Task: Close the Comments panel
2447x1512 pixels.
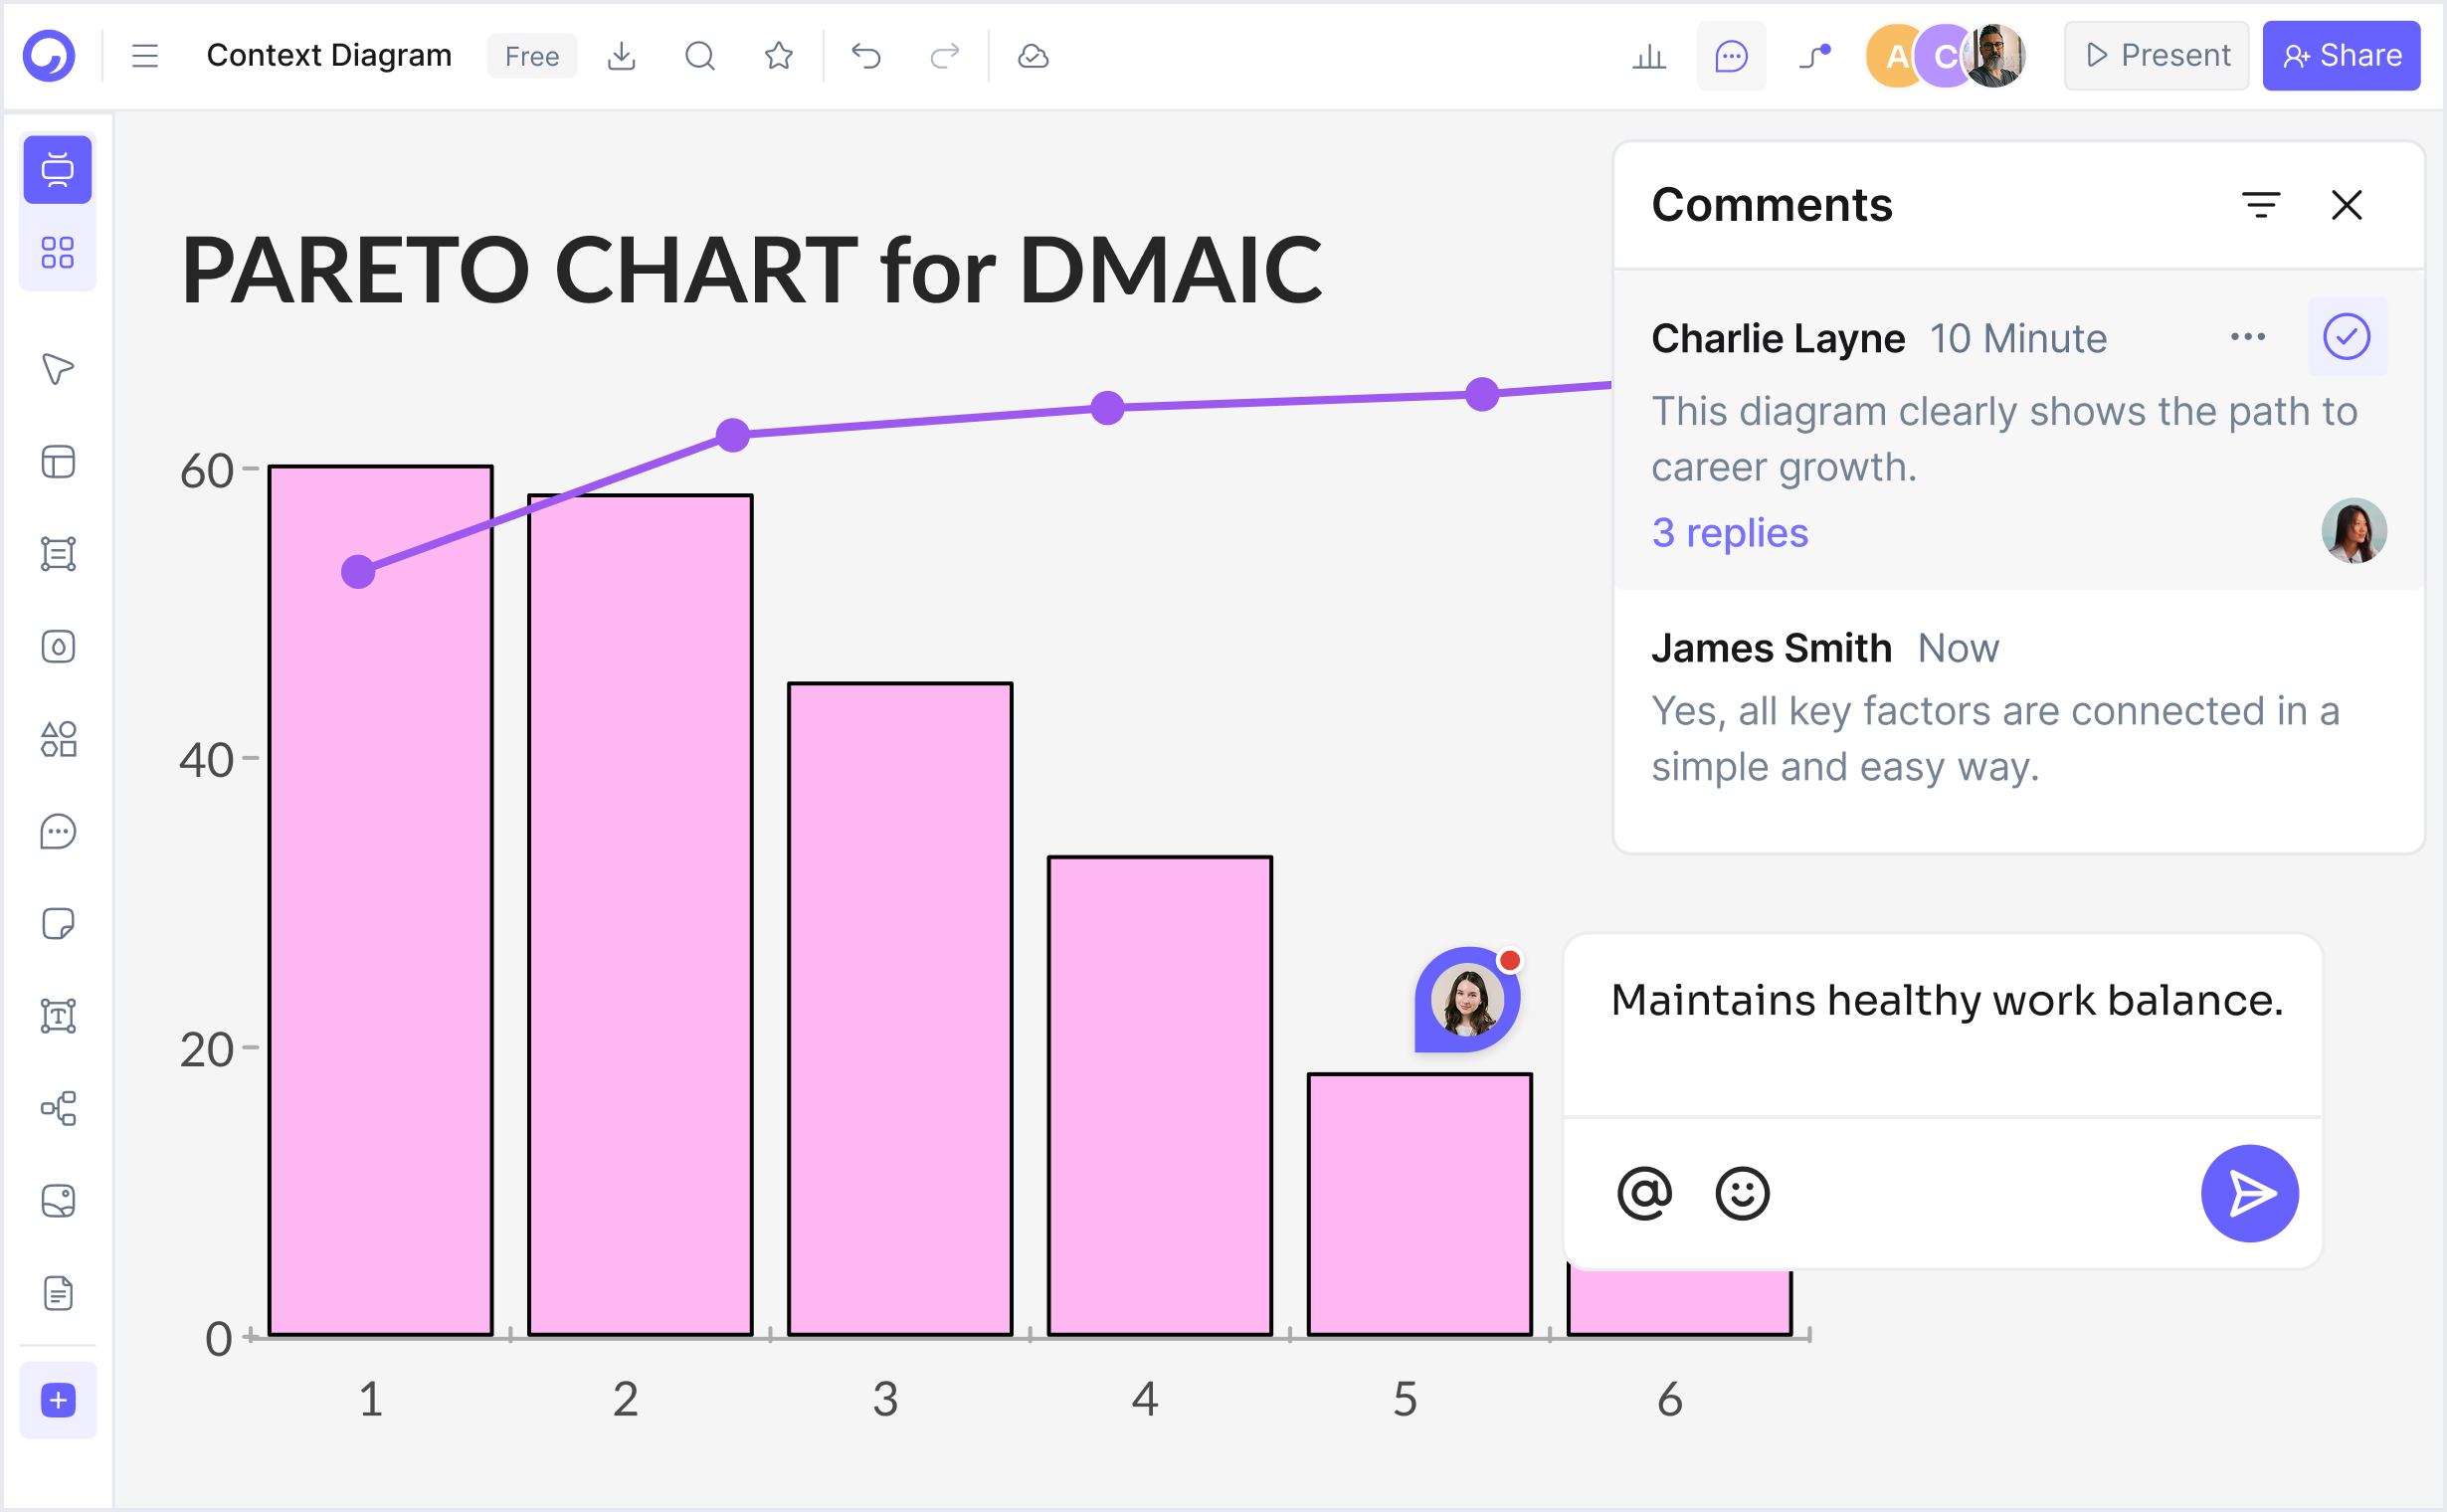Action: [x=2346, y=205]
